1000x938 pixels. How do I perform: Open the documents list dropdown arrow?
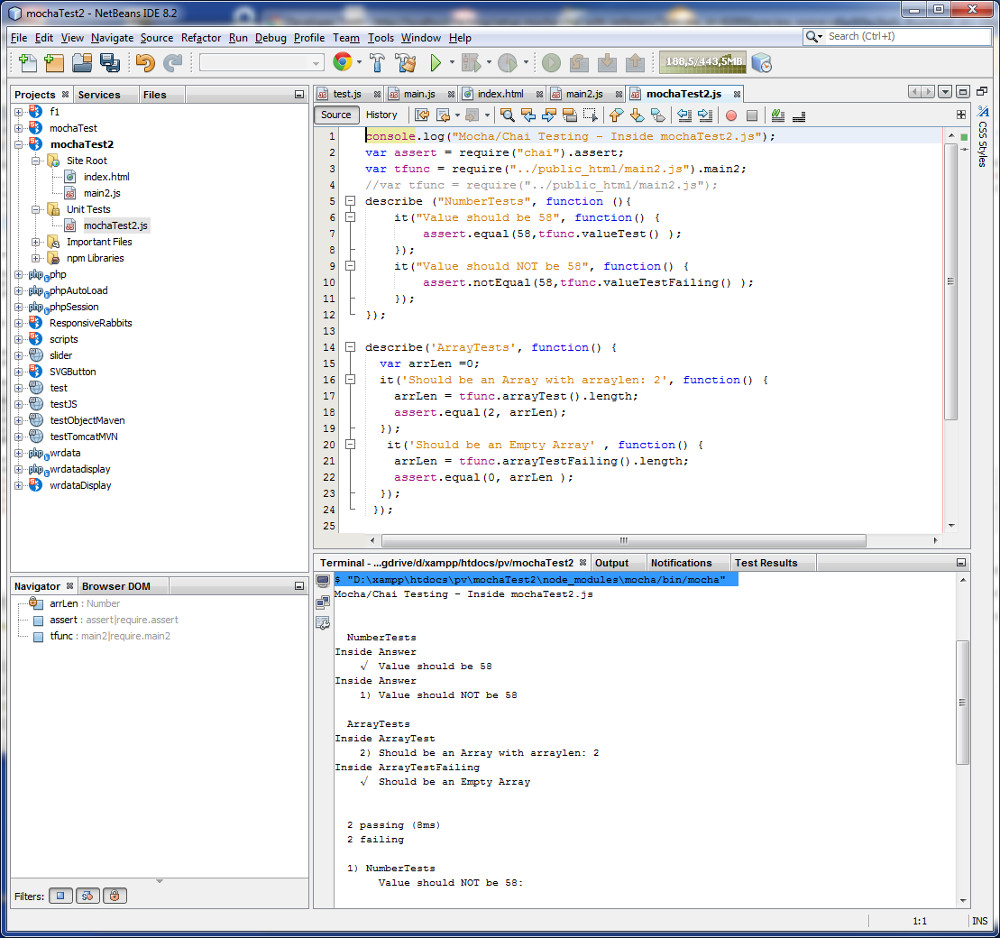tap(945, 92)
